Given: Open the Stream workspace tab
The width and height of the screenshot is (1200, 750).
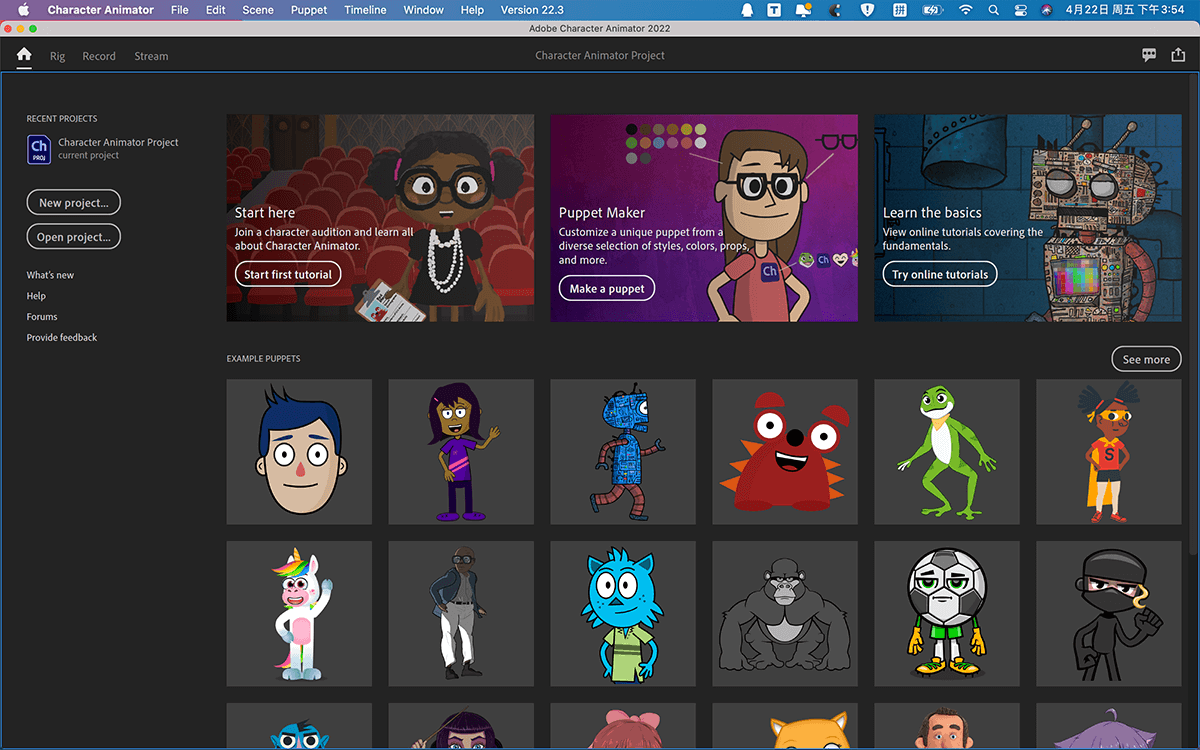Looking at the screenshot, I should tap(151, 56).
